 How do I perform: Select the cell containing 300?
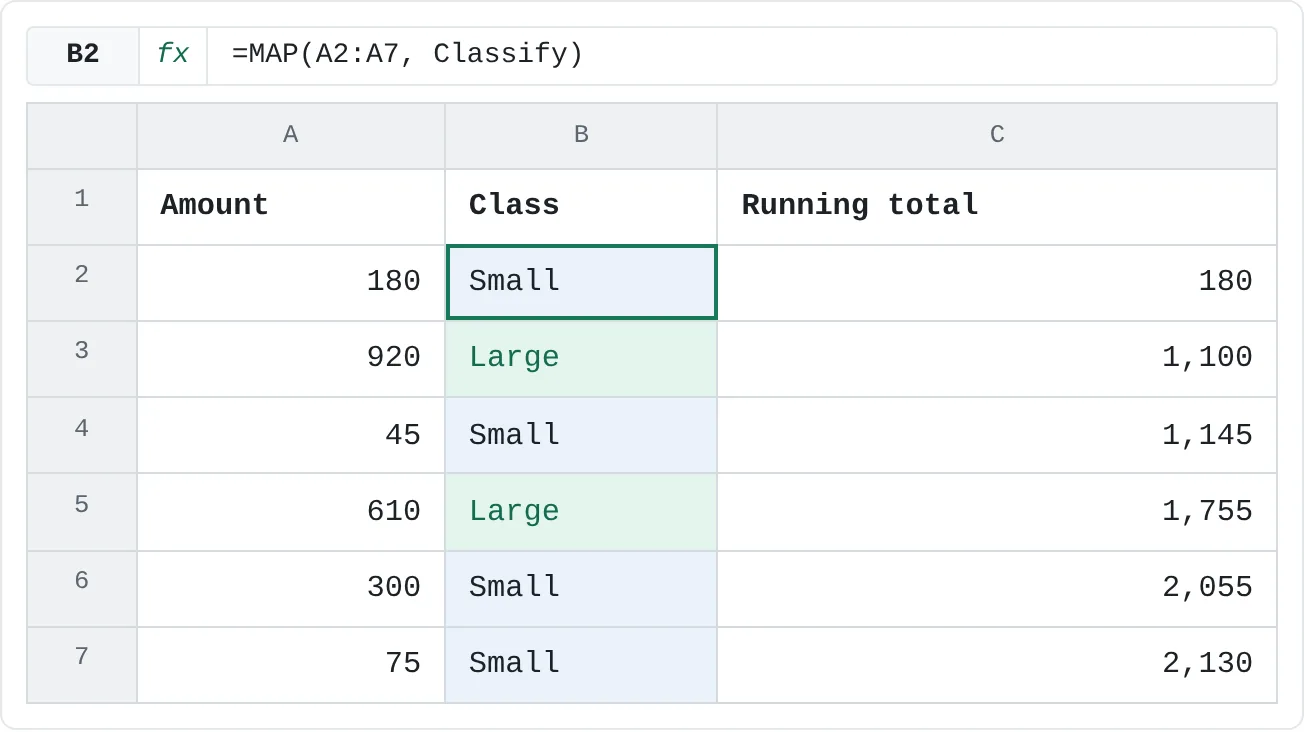[291, 588]
